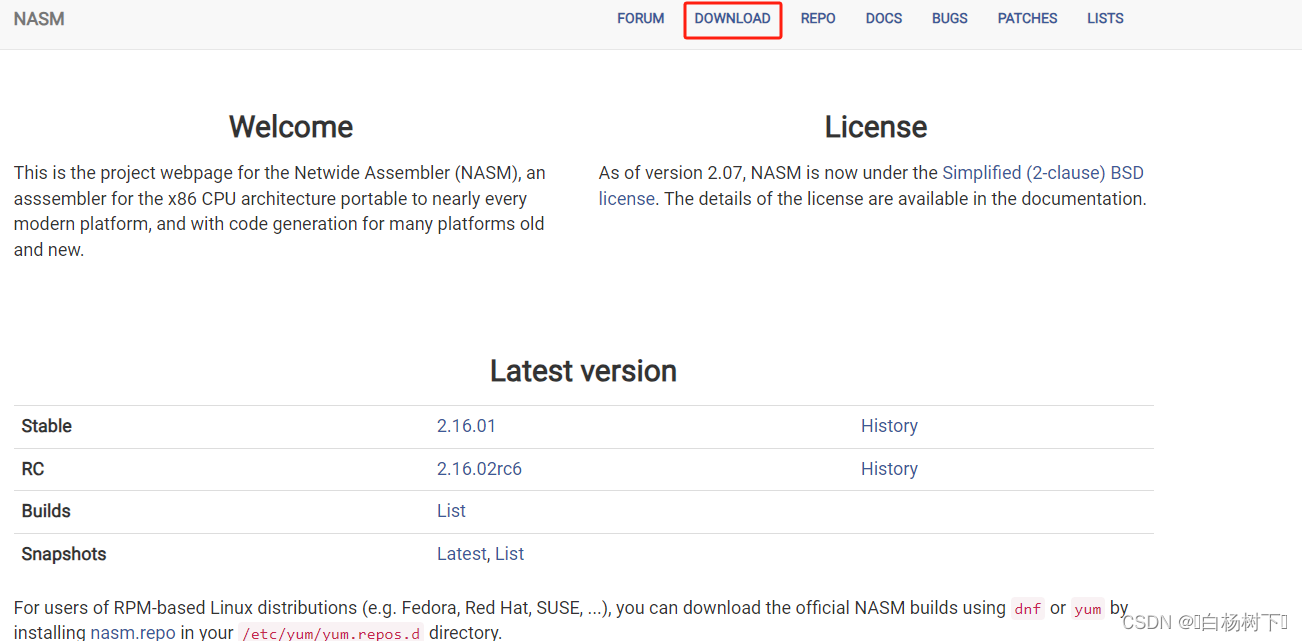
Task: View History for the Stable release
Action: (889, 426)
